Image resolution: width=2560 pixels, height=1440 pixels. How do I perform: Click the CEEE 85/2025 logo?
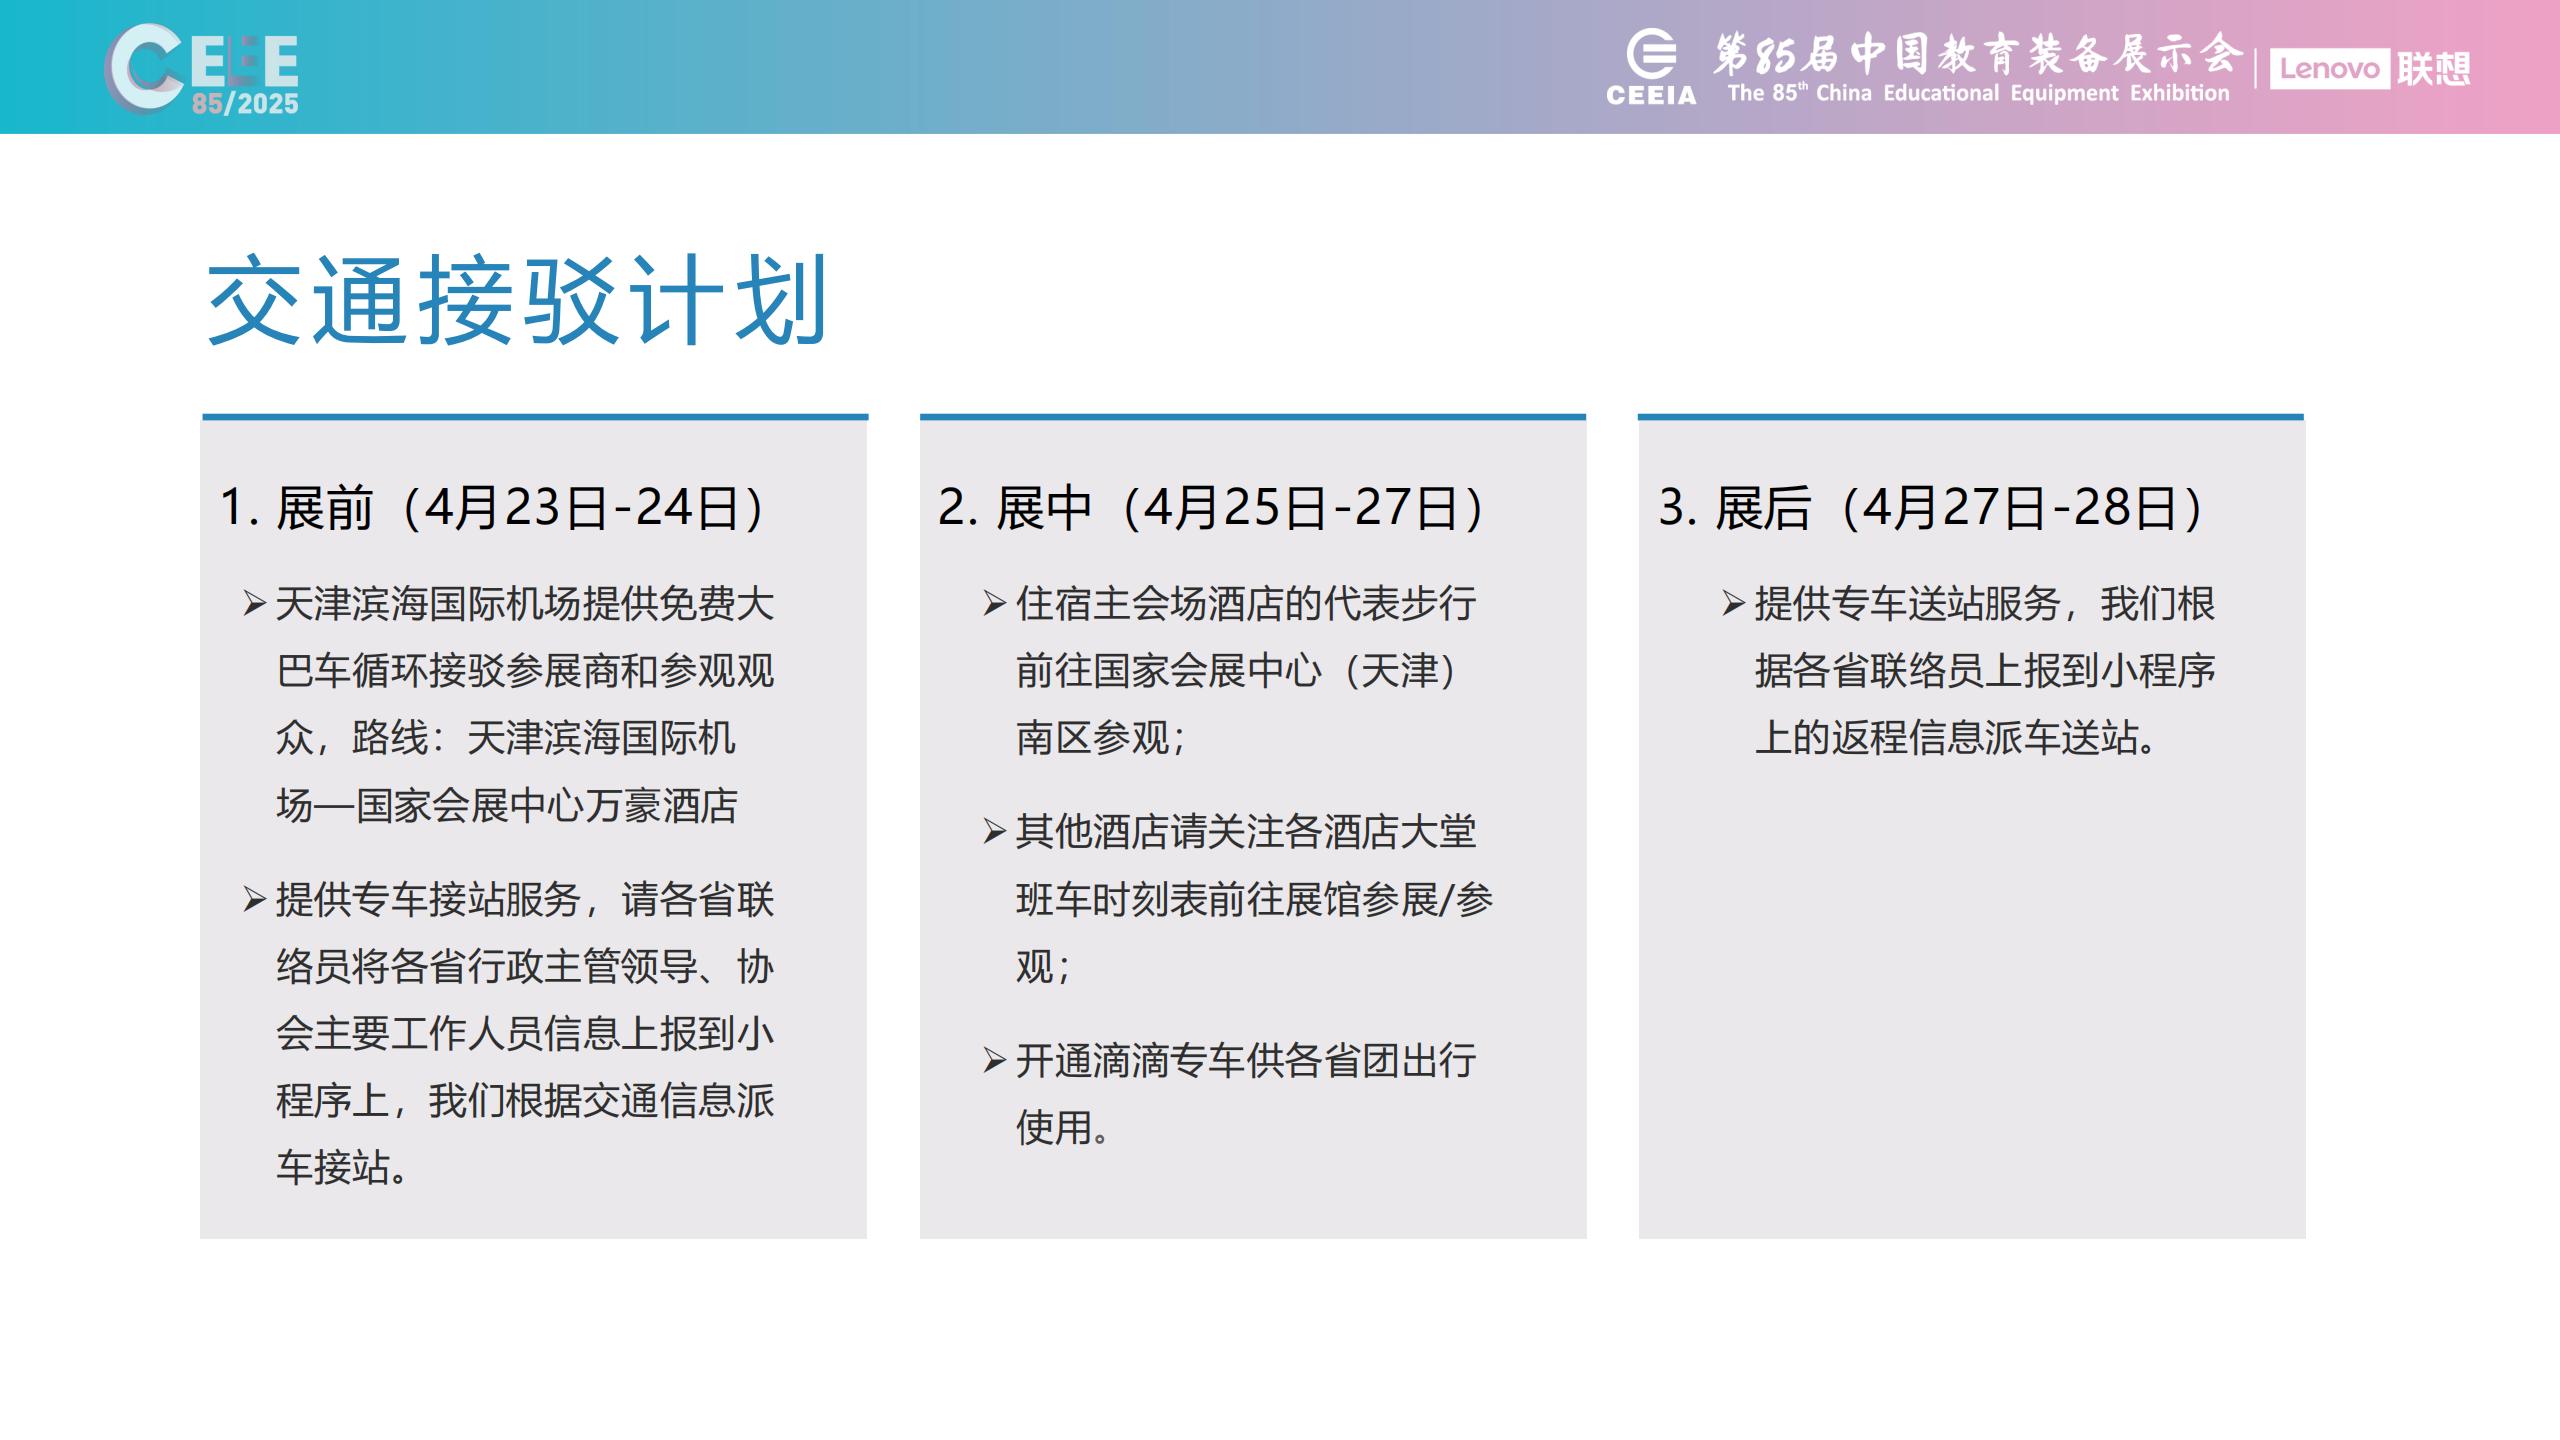pos(202,68)
